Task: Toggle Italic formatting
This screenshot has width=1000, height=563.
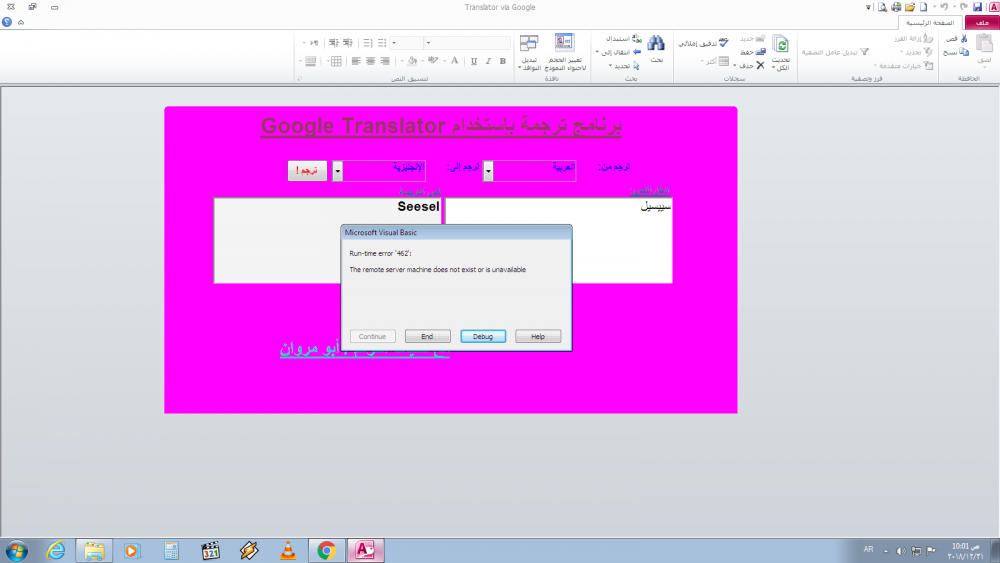Action: pos(488,61)
